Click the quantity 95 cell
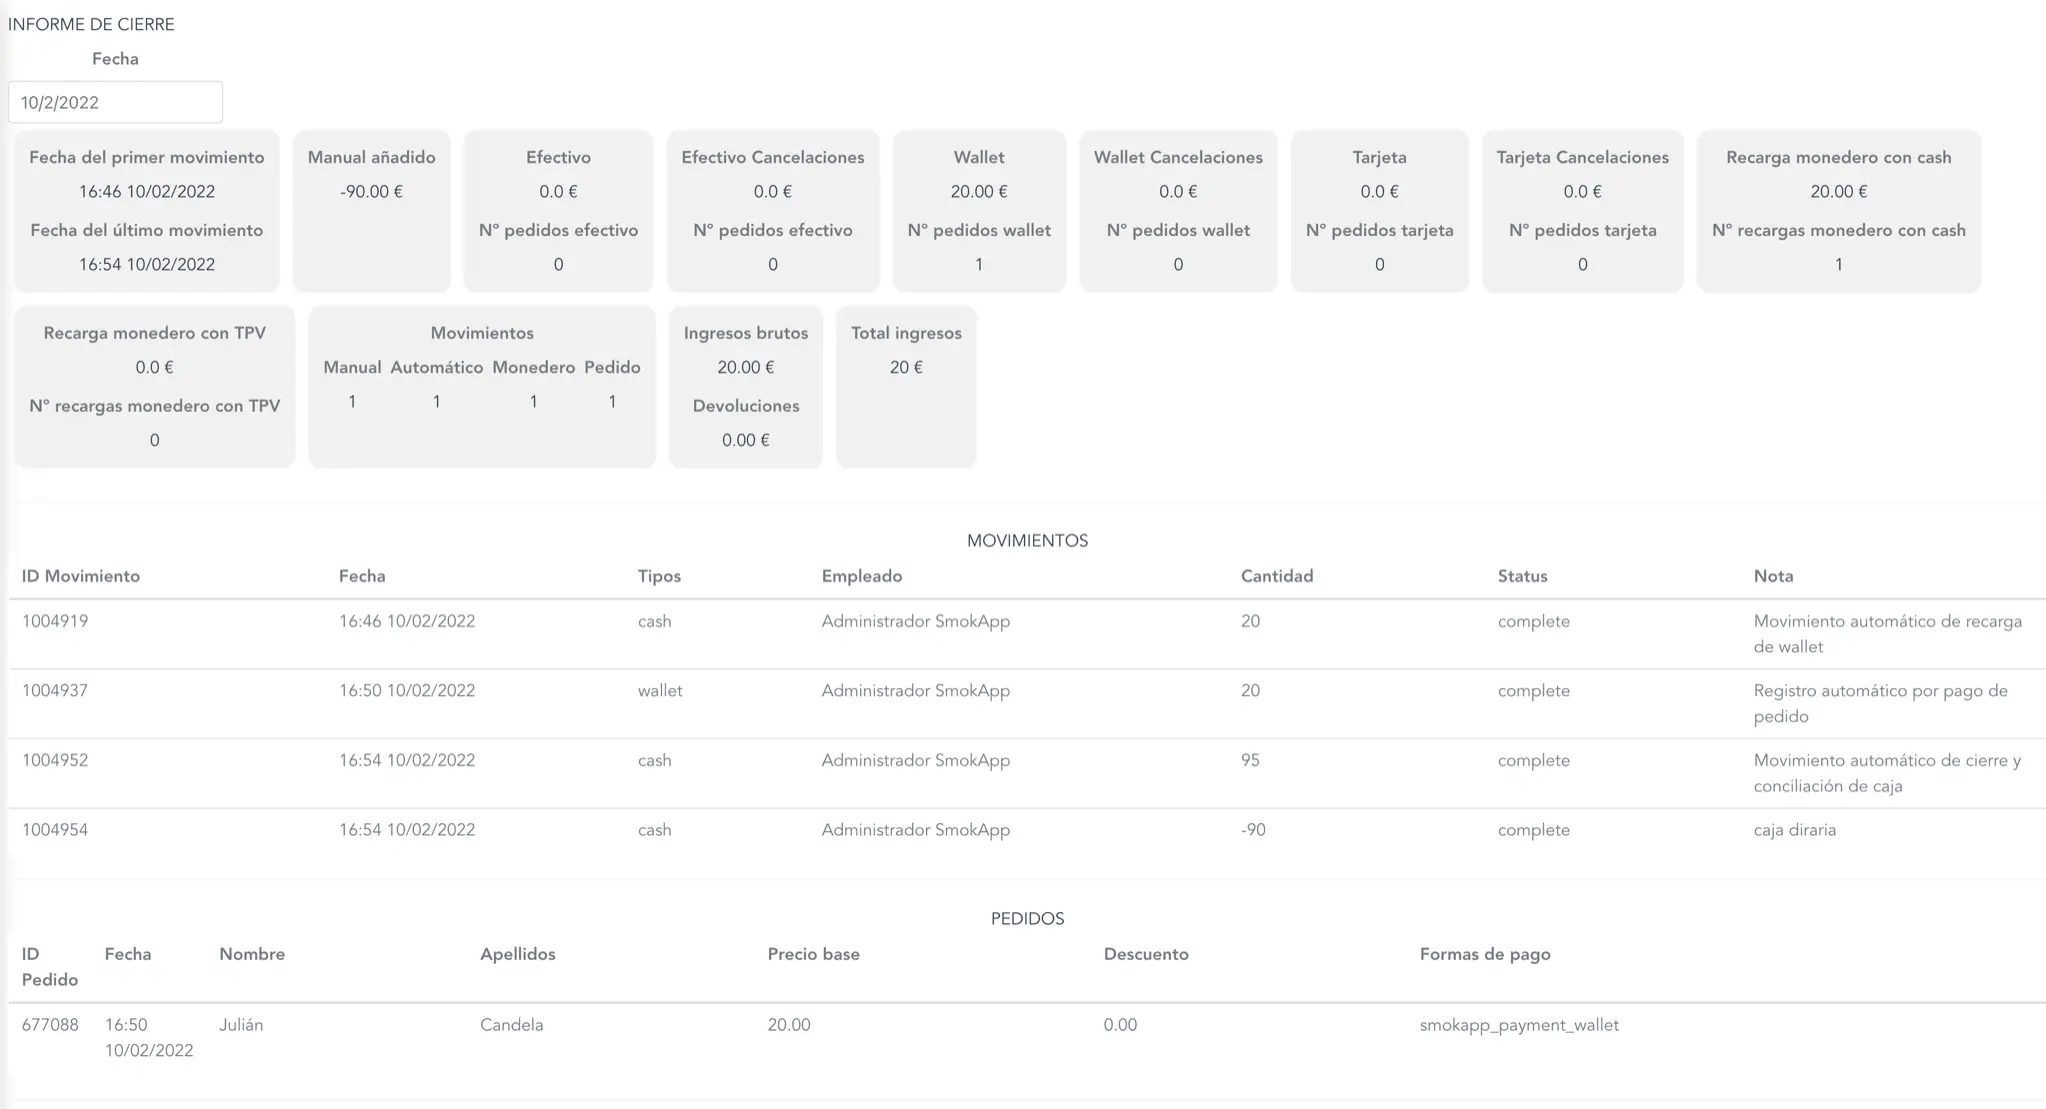 pos(1250,760)
